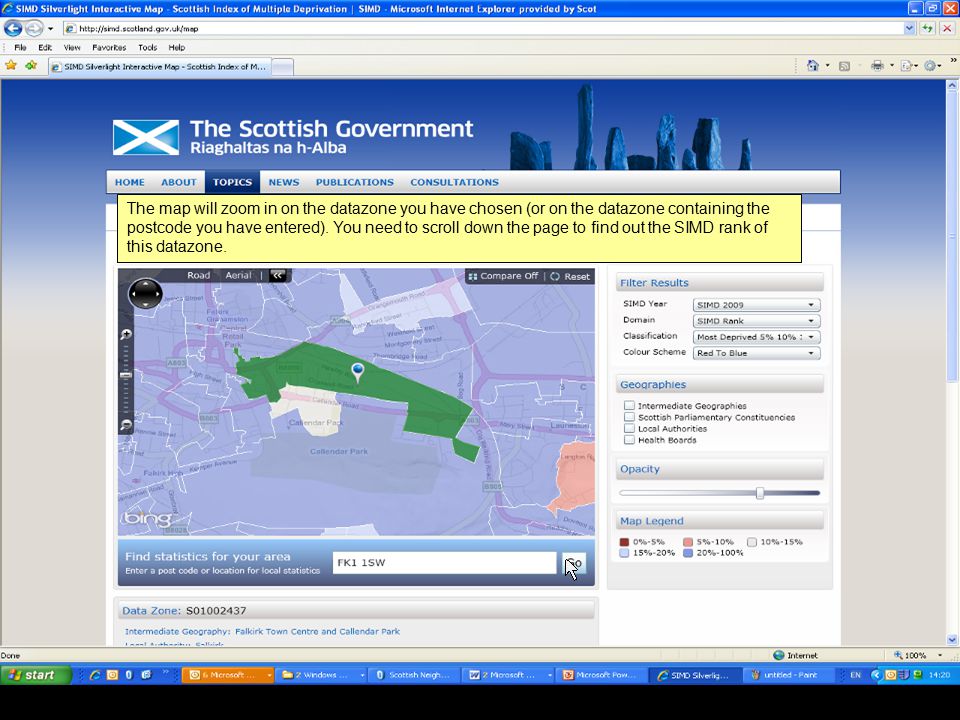
Task: Open address bar history dropdown arrow
Action: tap(909, 28)
